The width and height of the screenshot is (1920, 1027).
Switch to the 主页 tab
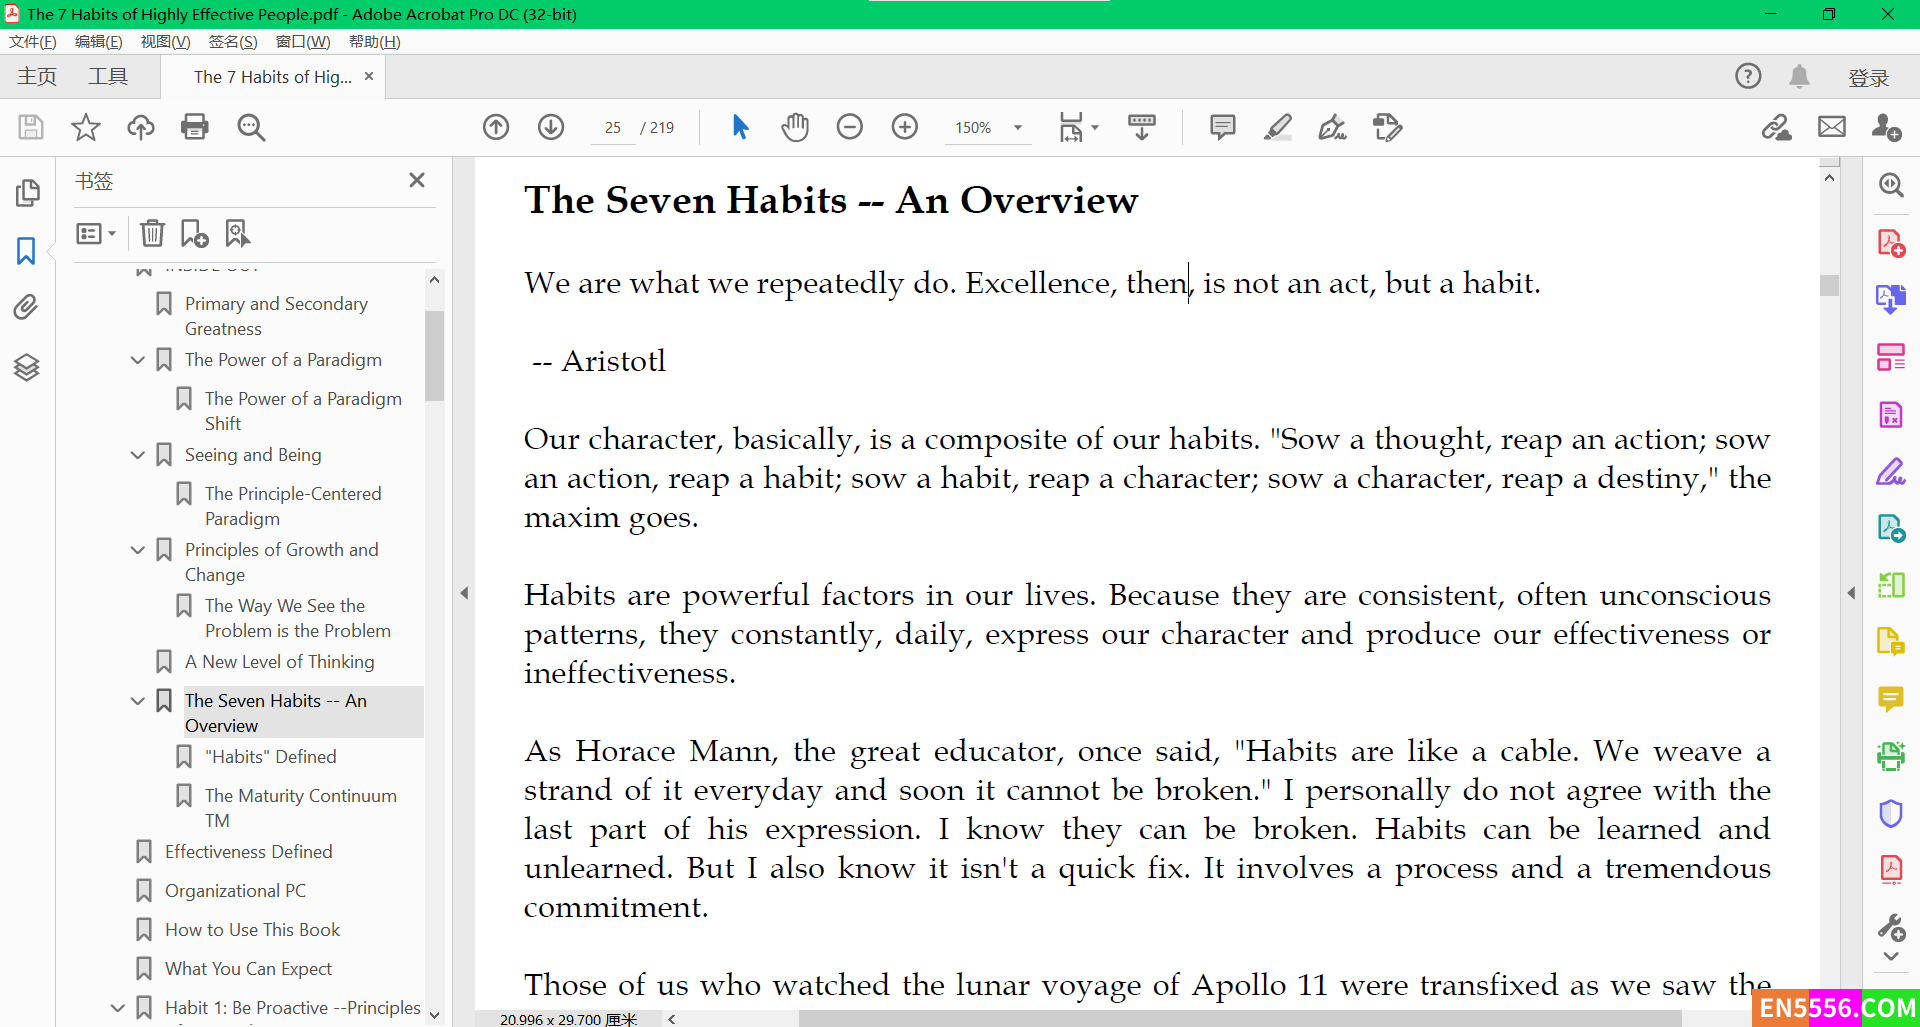(37, 77)
